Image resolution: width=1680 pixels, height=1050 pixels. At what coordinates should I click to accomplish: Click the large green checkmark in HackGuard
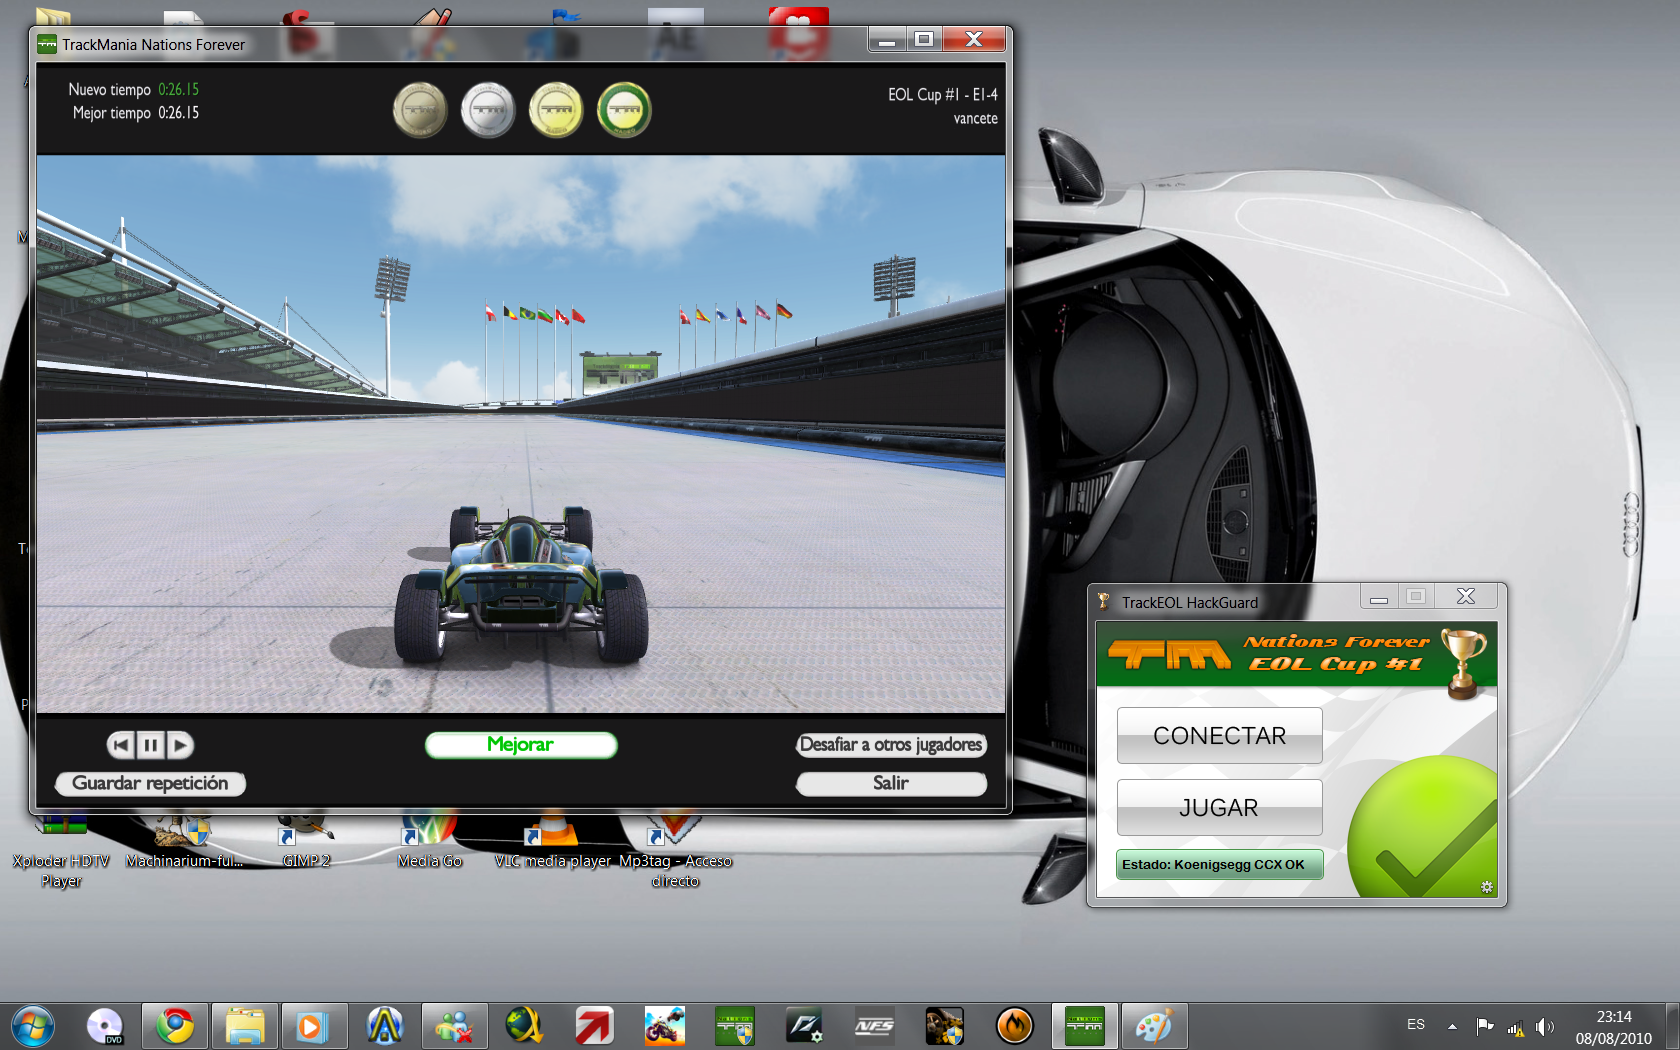point(1423,827)
